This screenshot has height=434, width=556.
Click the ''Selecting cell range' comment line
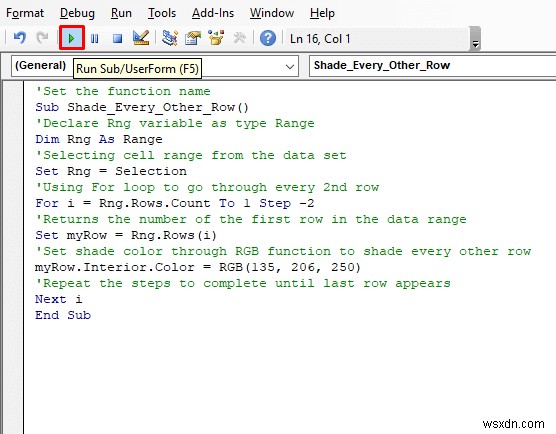click(191, 155)
